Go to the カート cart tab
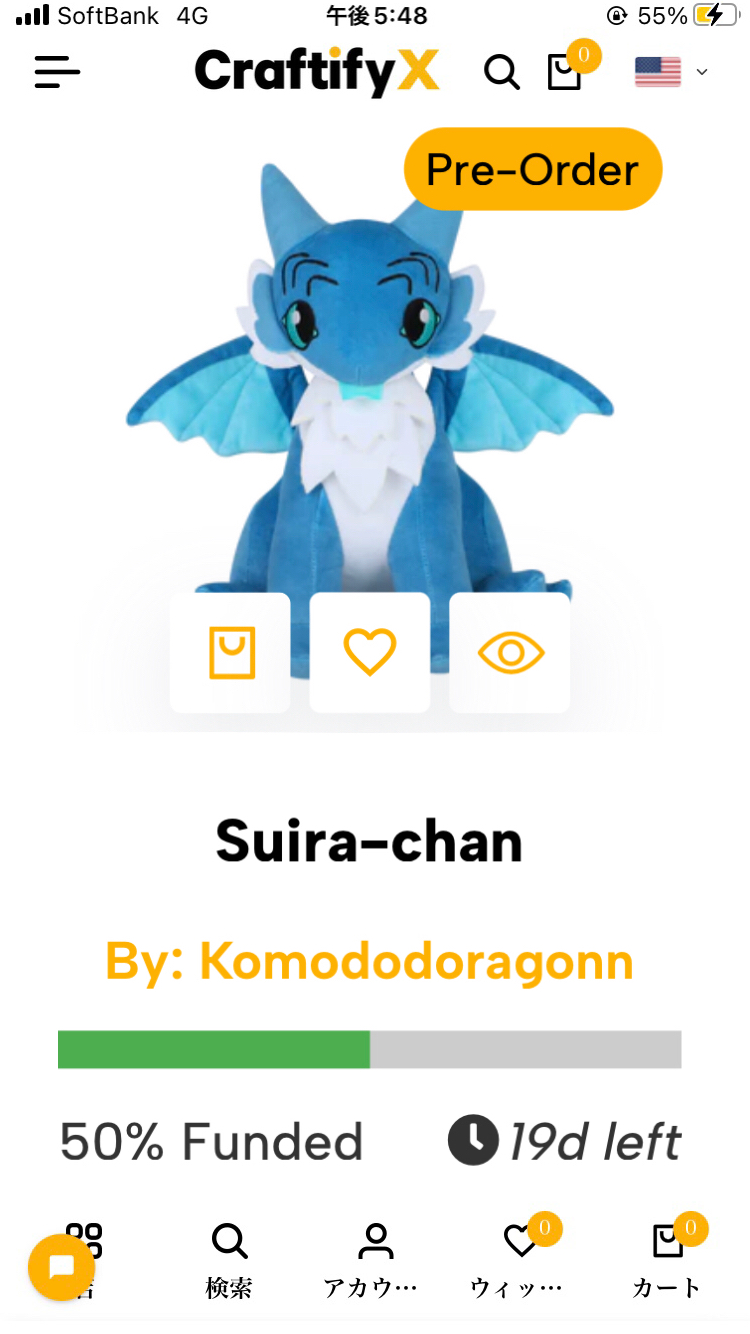The height and width of the screenshot is (1334, 750). pos(667,1260)
